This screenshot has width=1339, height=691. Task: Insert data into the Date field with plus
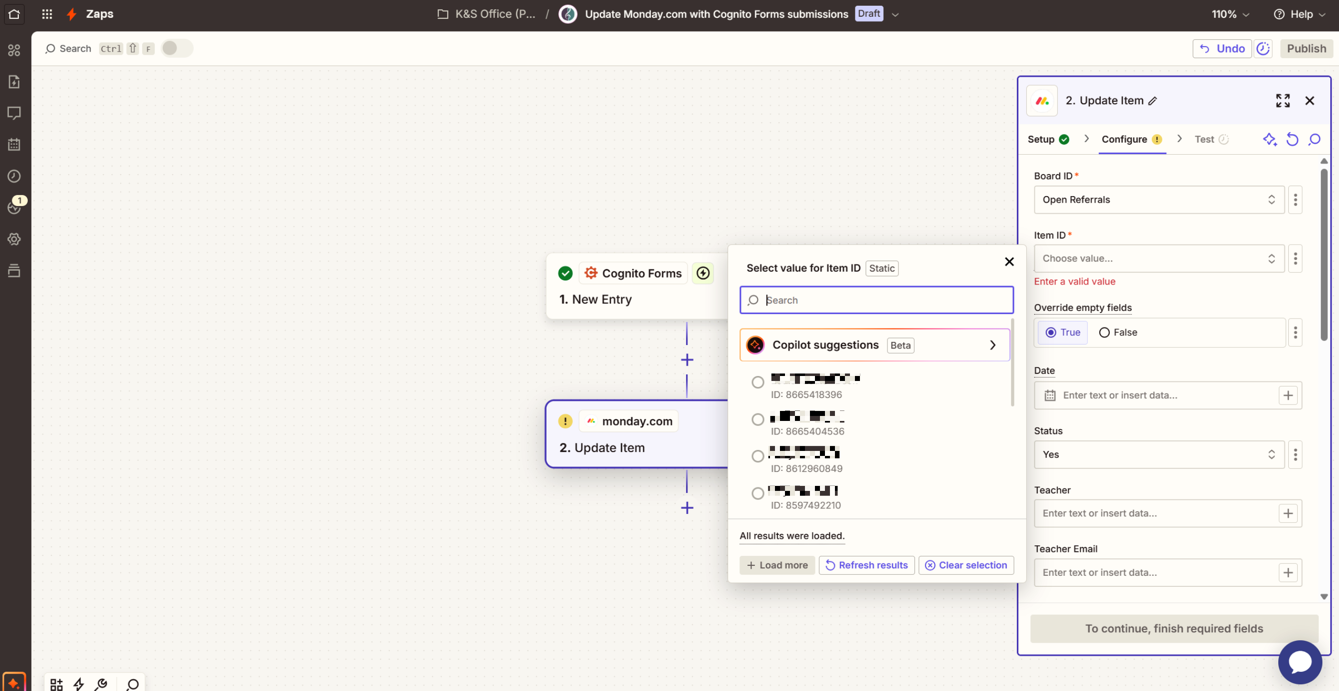(1288, 396)
